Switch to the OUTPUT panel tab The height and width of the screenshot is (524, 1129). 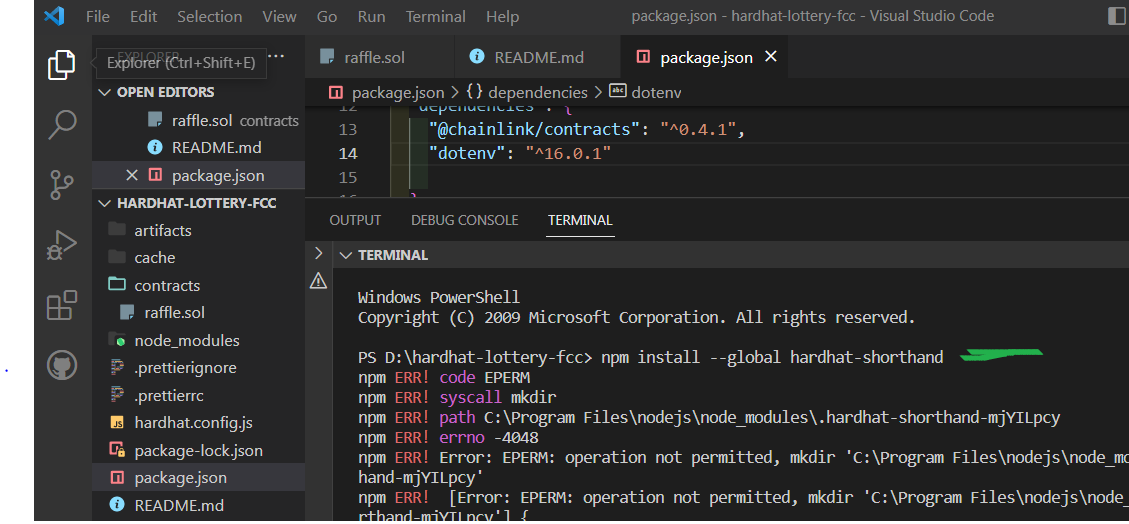click(x=355, y=220)
